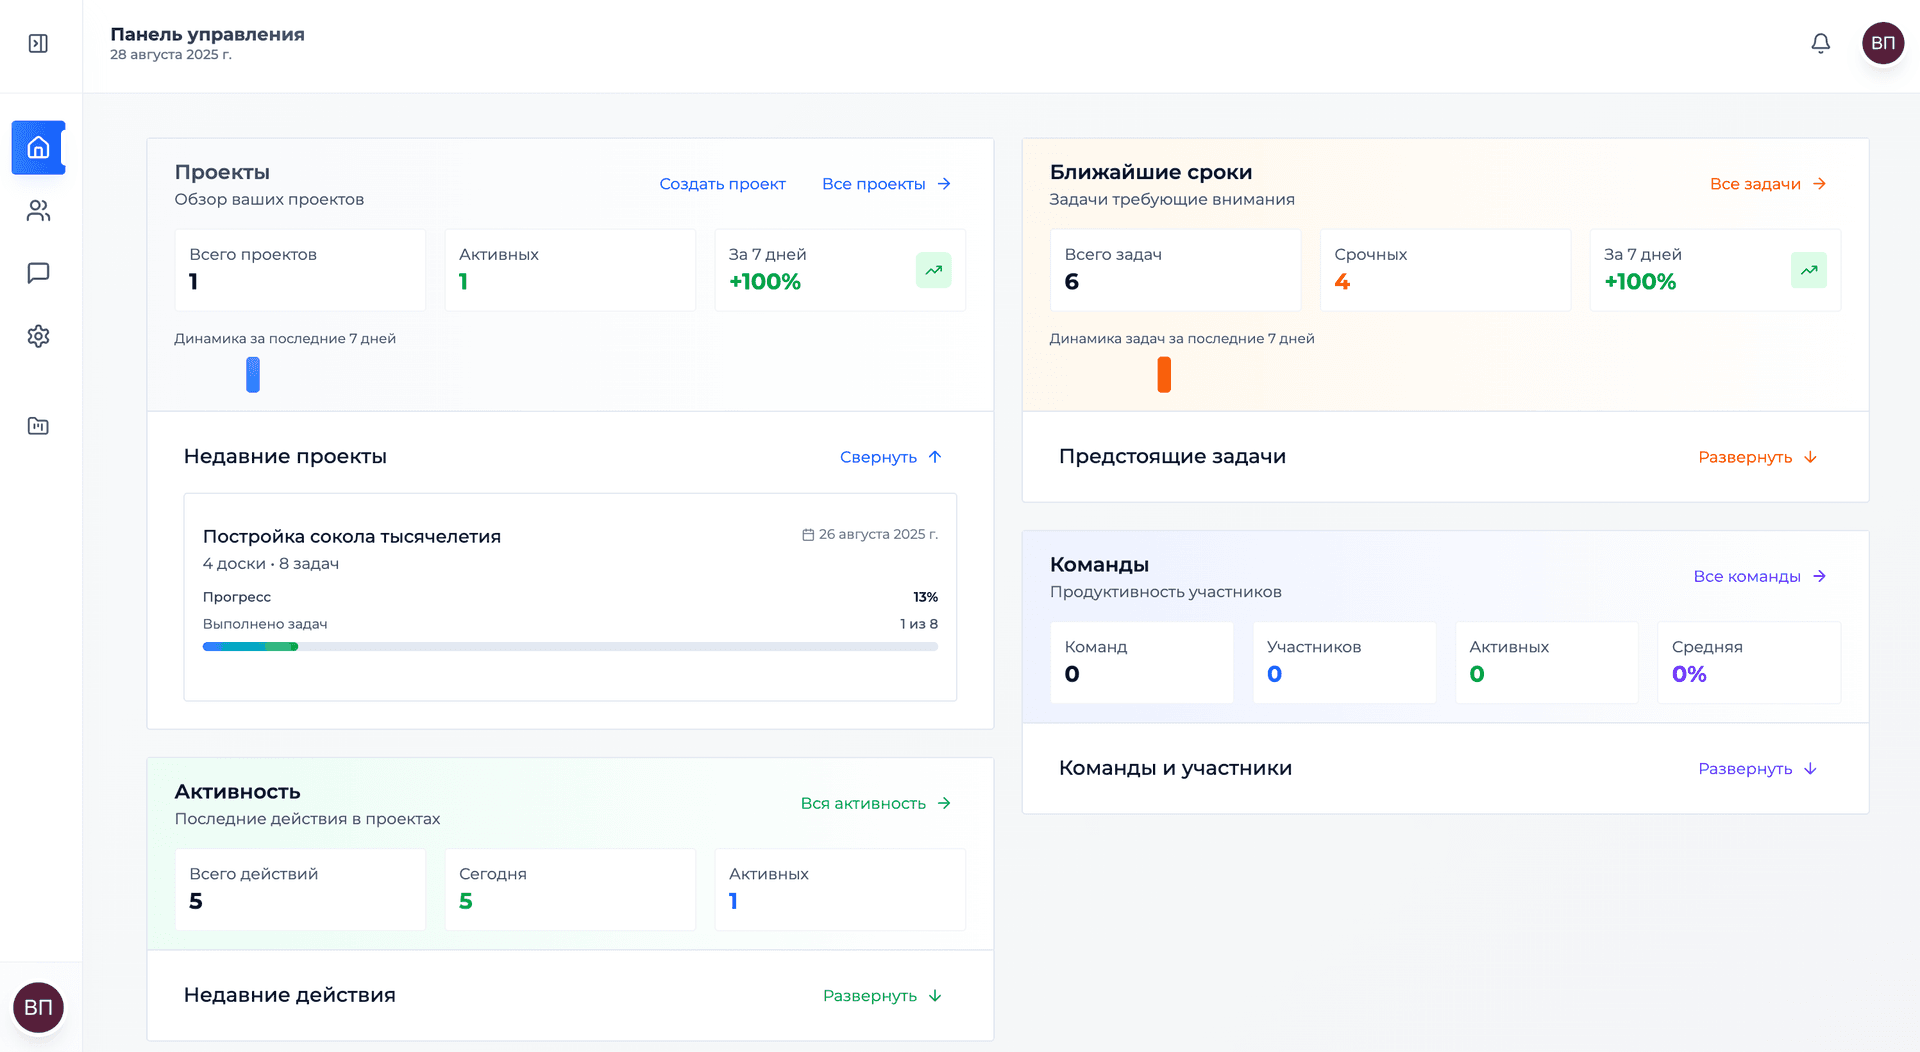The width and height of the screenshot is (1920, 1052).
Task: Click the '4 доски • 8 задач' text
Action: 271,564
